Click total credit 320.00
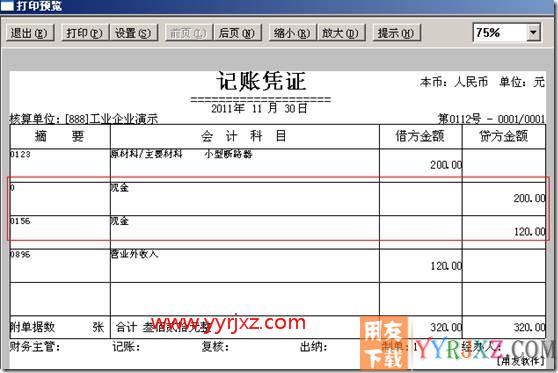Image resolution: width=558 pixels, height=373 pixels. [530, 327]
